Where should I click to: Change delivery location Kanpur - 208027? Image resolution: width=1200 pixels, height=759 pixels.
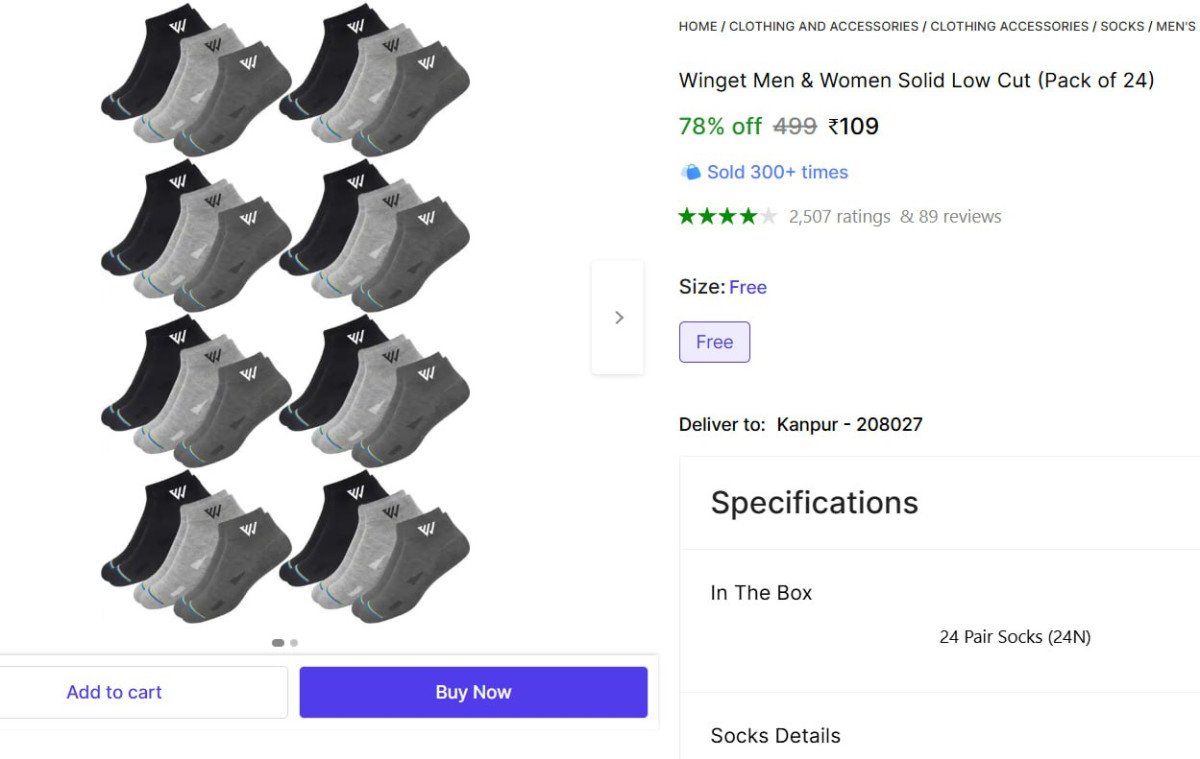(x=849, y=424)
